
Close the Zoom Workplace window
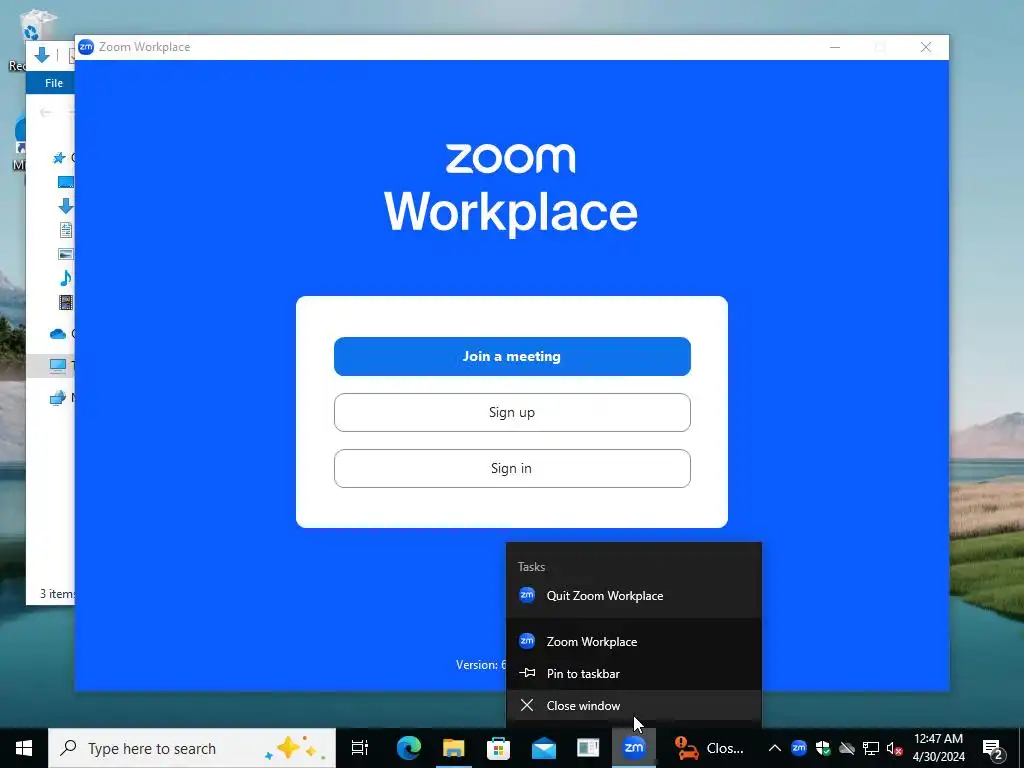coord(925,47)
